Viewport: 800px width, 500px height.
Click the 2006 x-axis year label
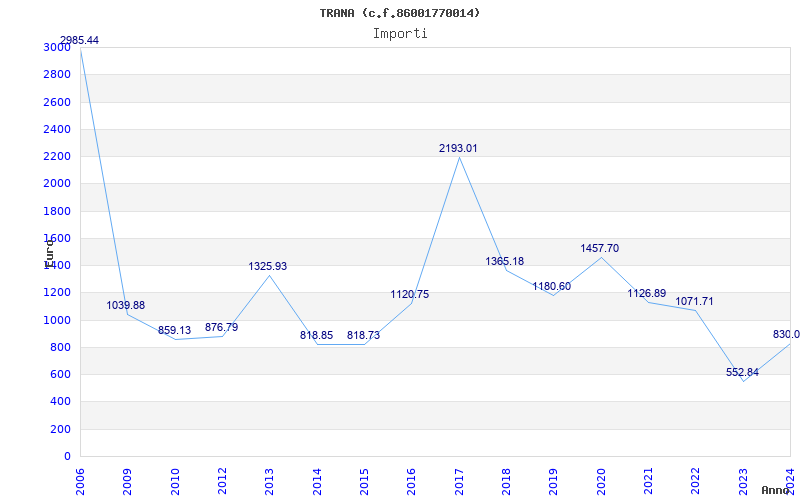click(80, 481)
